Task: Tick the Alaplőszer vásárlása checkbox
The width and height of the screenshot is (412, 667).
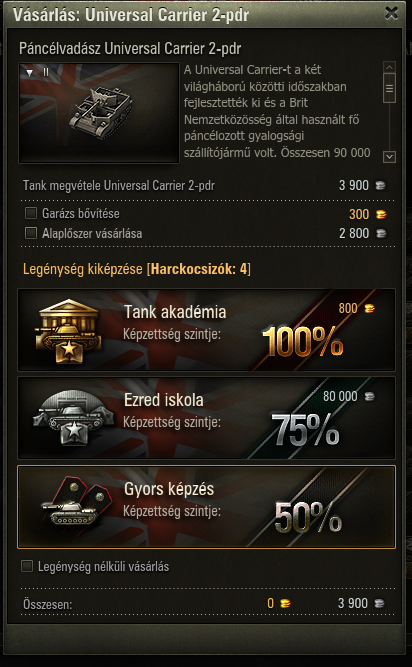Action: 31,233
